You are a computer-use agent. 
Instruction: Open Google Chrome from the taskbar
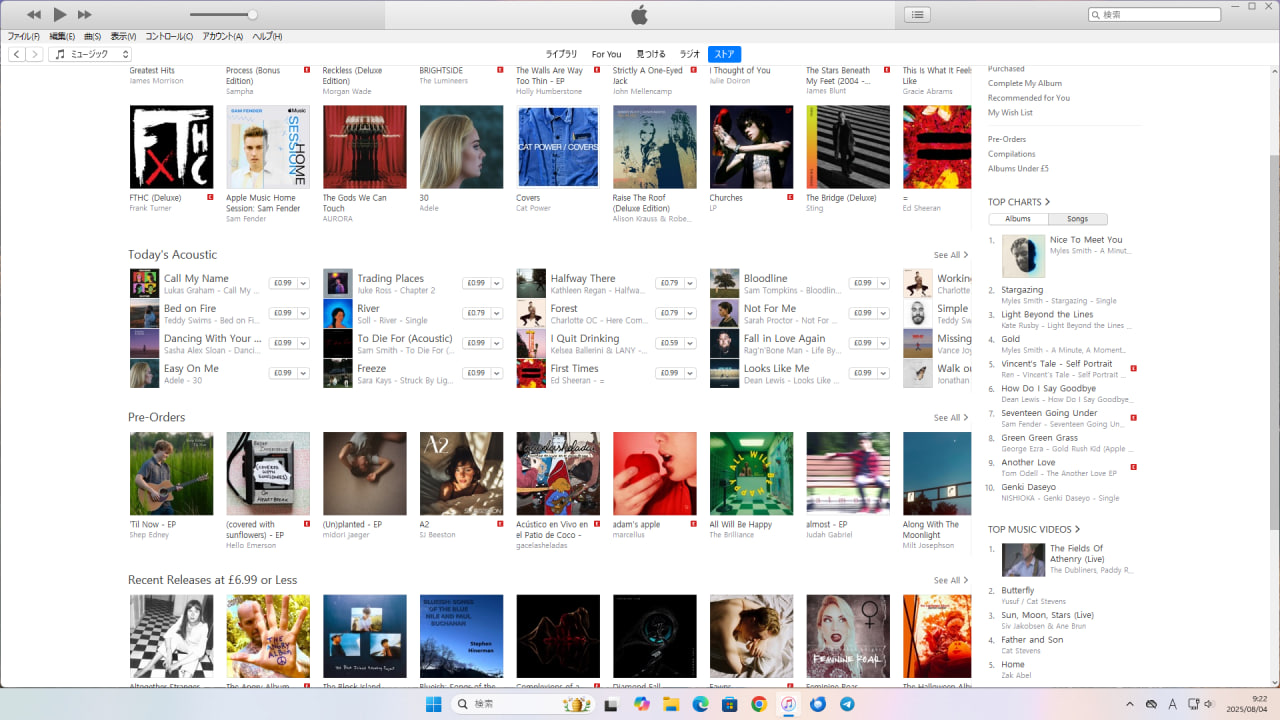click(x=759, y=704)
